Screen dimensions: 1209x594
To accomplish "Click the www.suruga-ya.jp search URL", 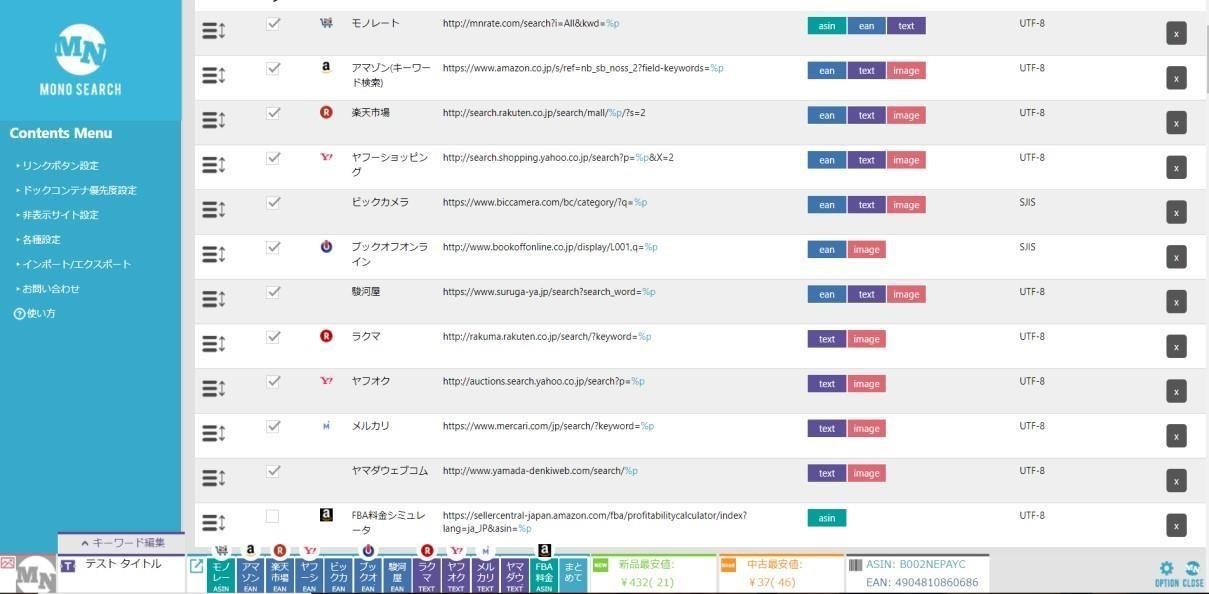I will [x=549, y=292].
